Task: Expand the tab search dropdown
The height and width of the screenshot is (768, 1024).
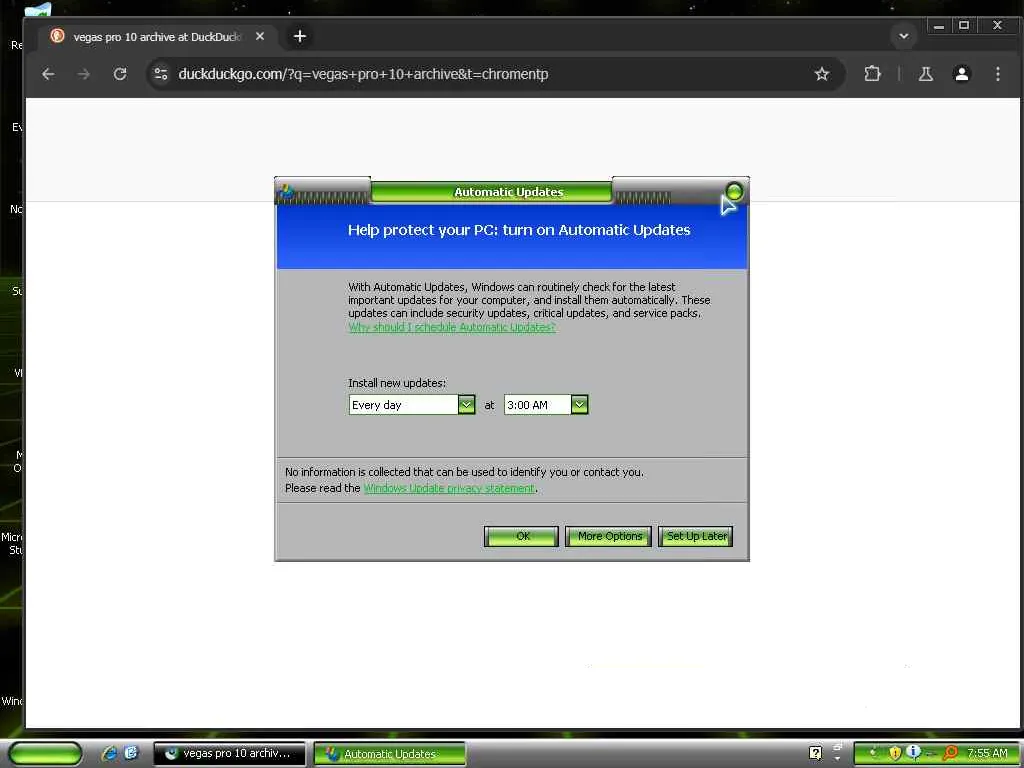Action: 904,37
